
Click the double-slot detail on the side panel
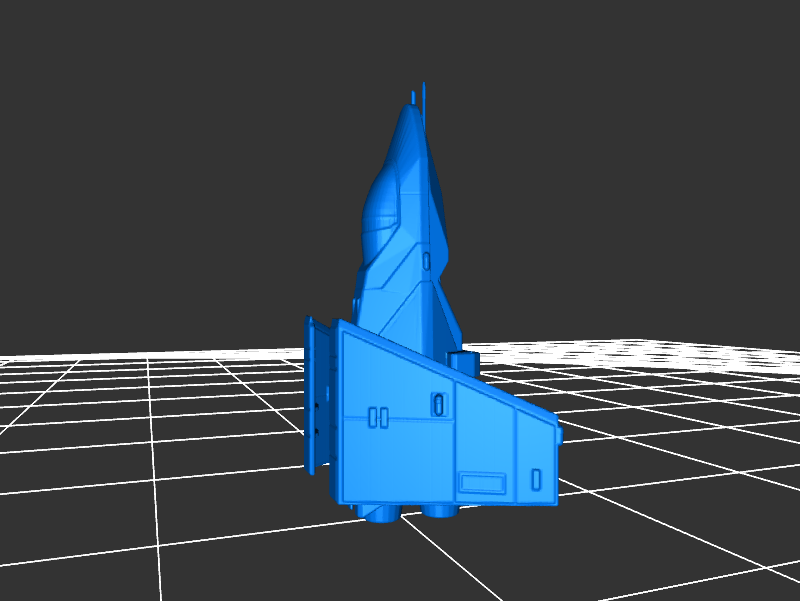pos(378,416)
